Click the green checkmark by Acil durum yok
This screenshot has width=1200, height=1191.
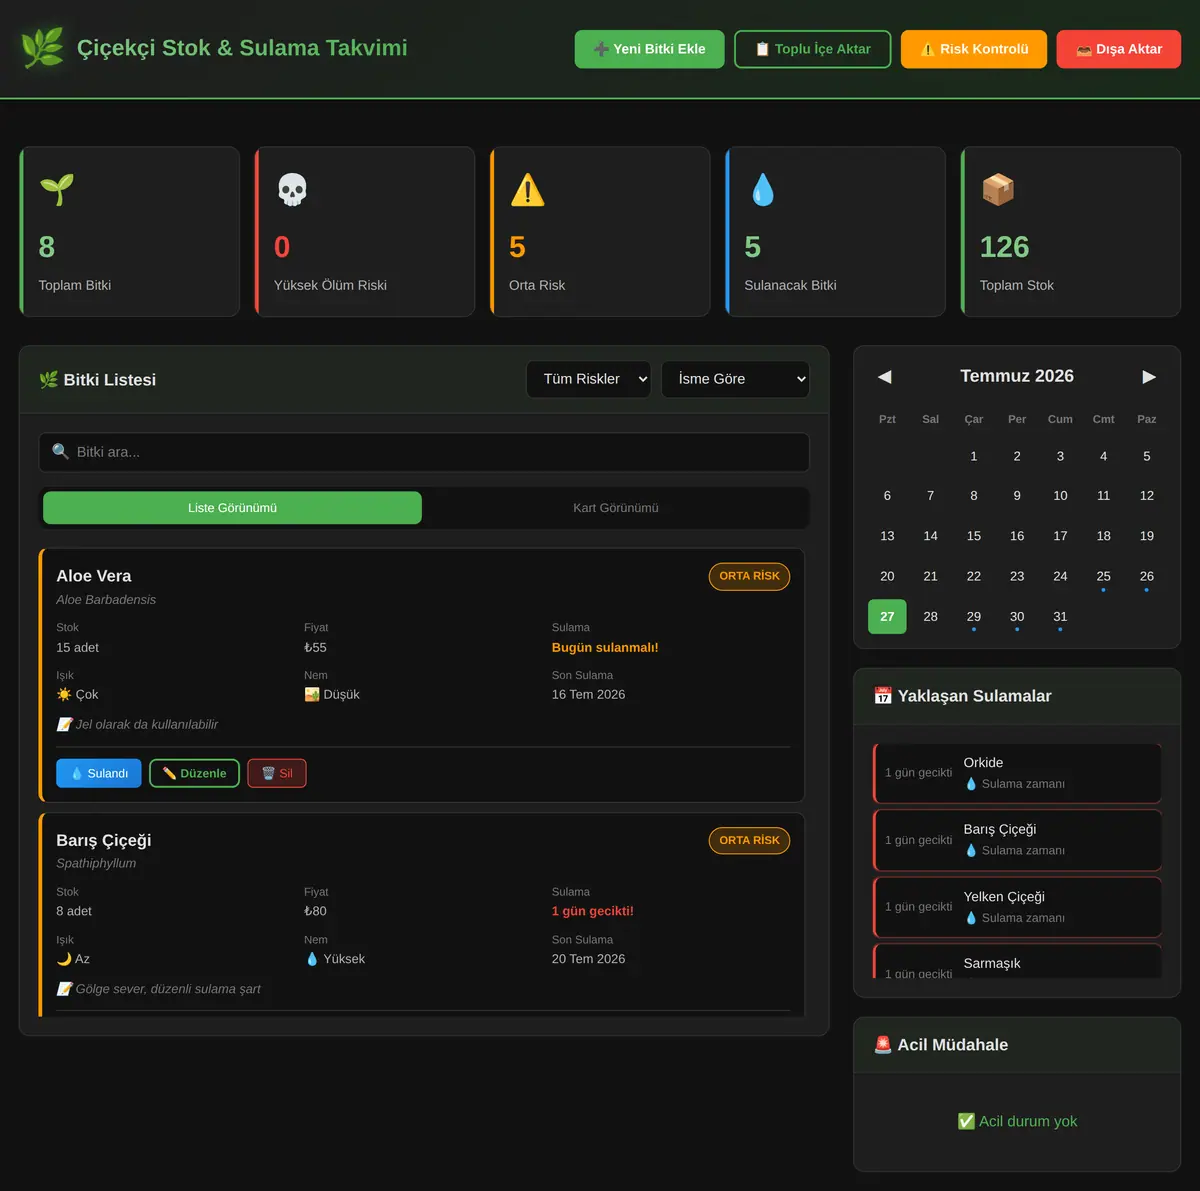[966, 1121]
